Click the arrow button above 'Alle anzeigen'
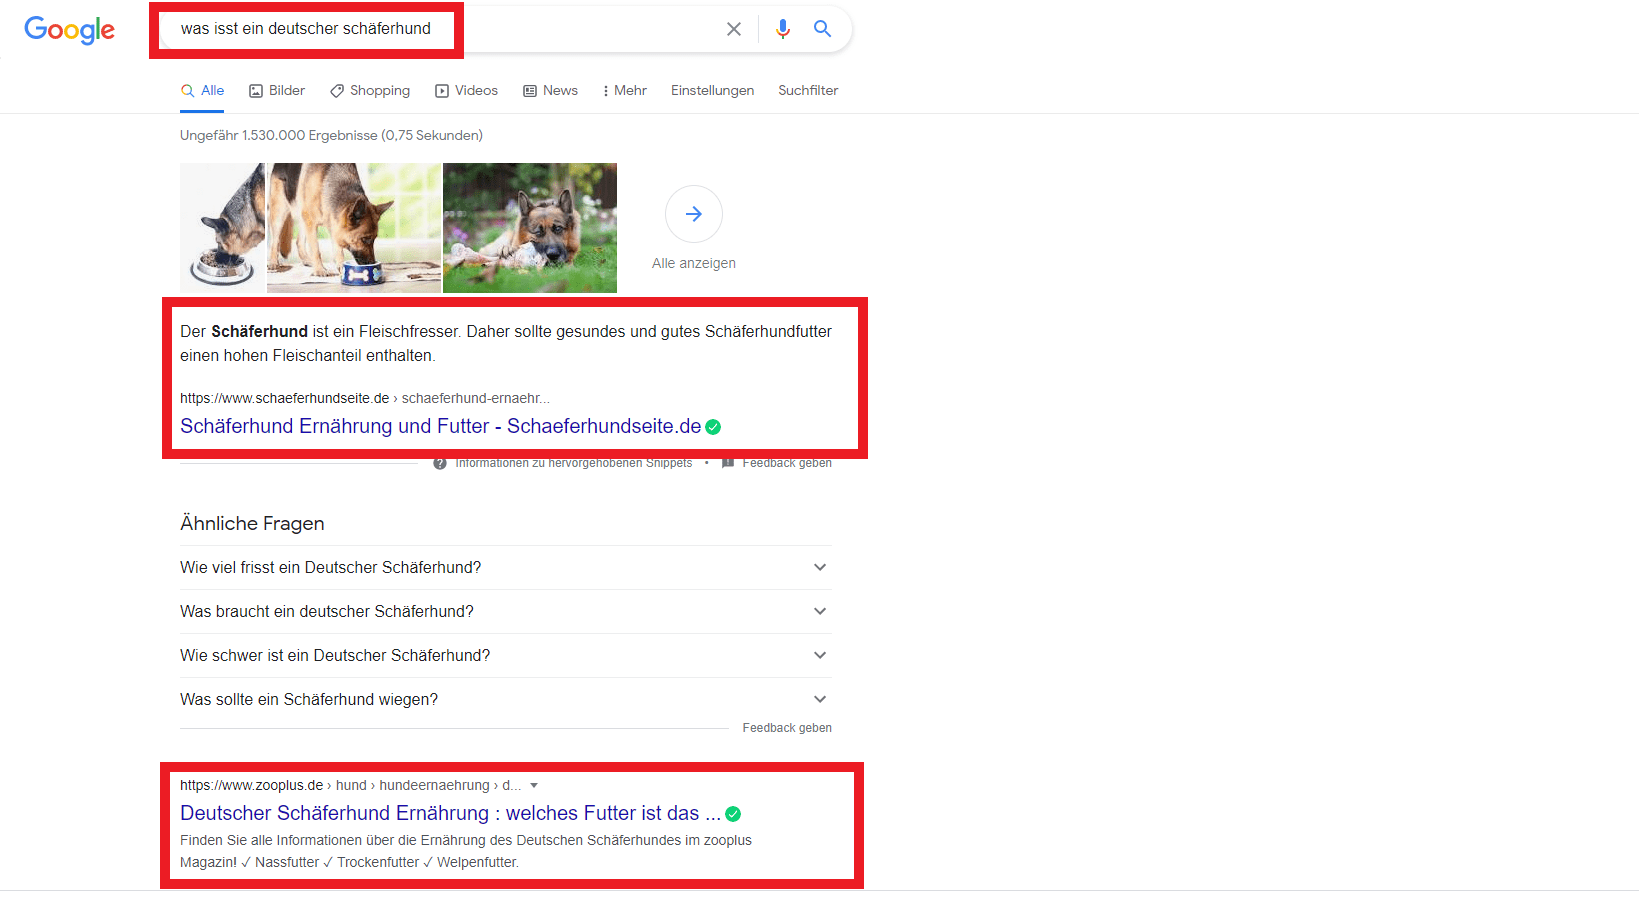1639x897 pixels. (694, 214)
